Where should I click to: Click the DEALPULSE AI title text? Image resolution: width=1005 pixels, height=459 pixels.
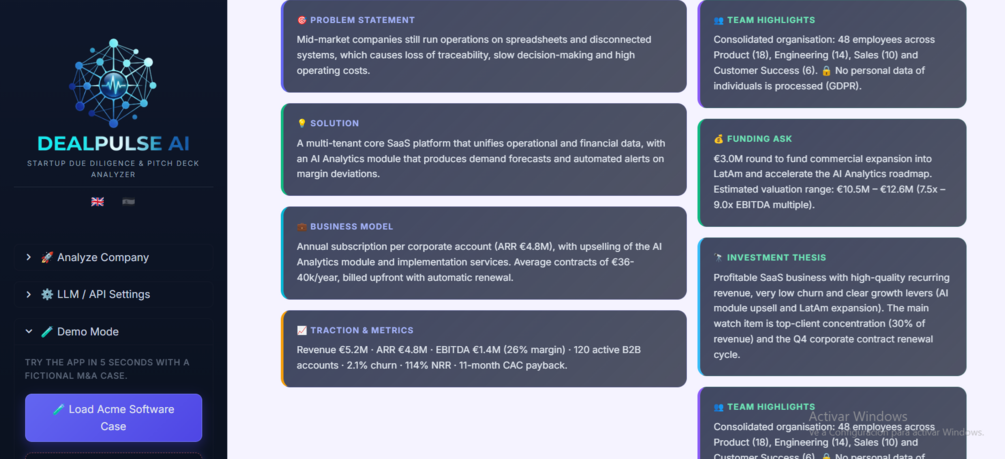pos(113,143)
